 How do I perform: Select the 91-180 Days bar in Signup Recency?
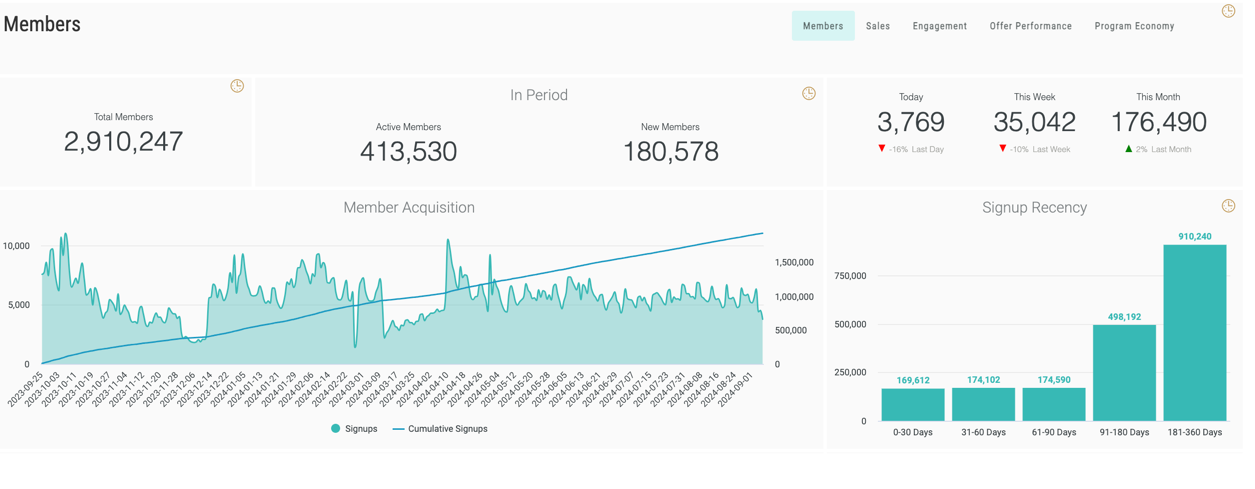[1124, 373]
